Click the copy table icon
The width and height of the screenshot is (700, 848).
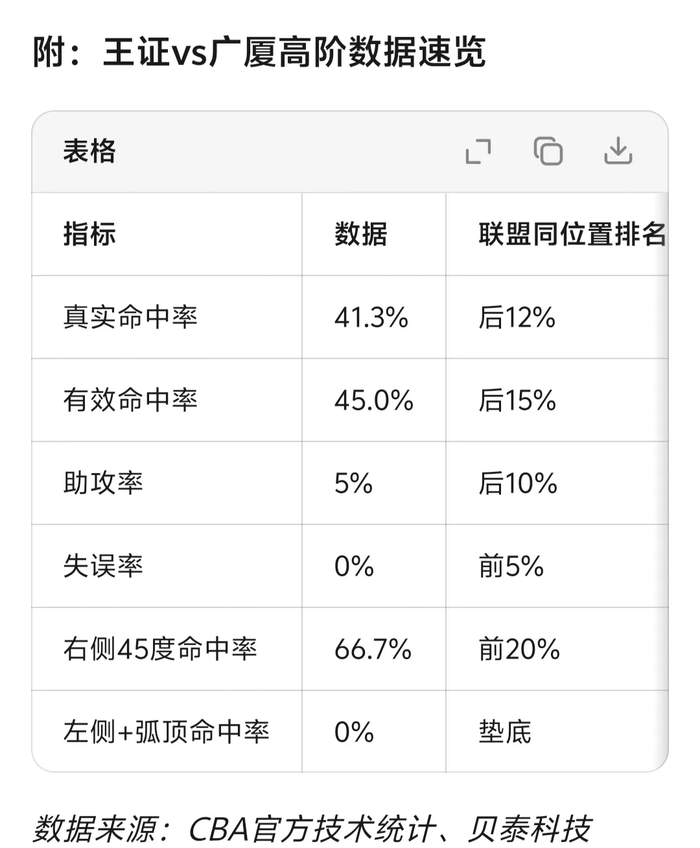548,151
